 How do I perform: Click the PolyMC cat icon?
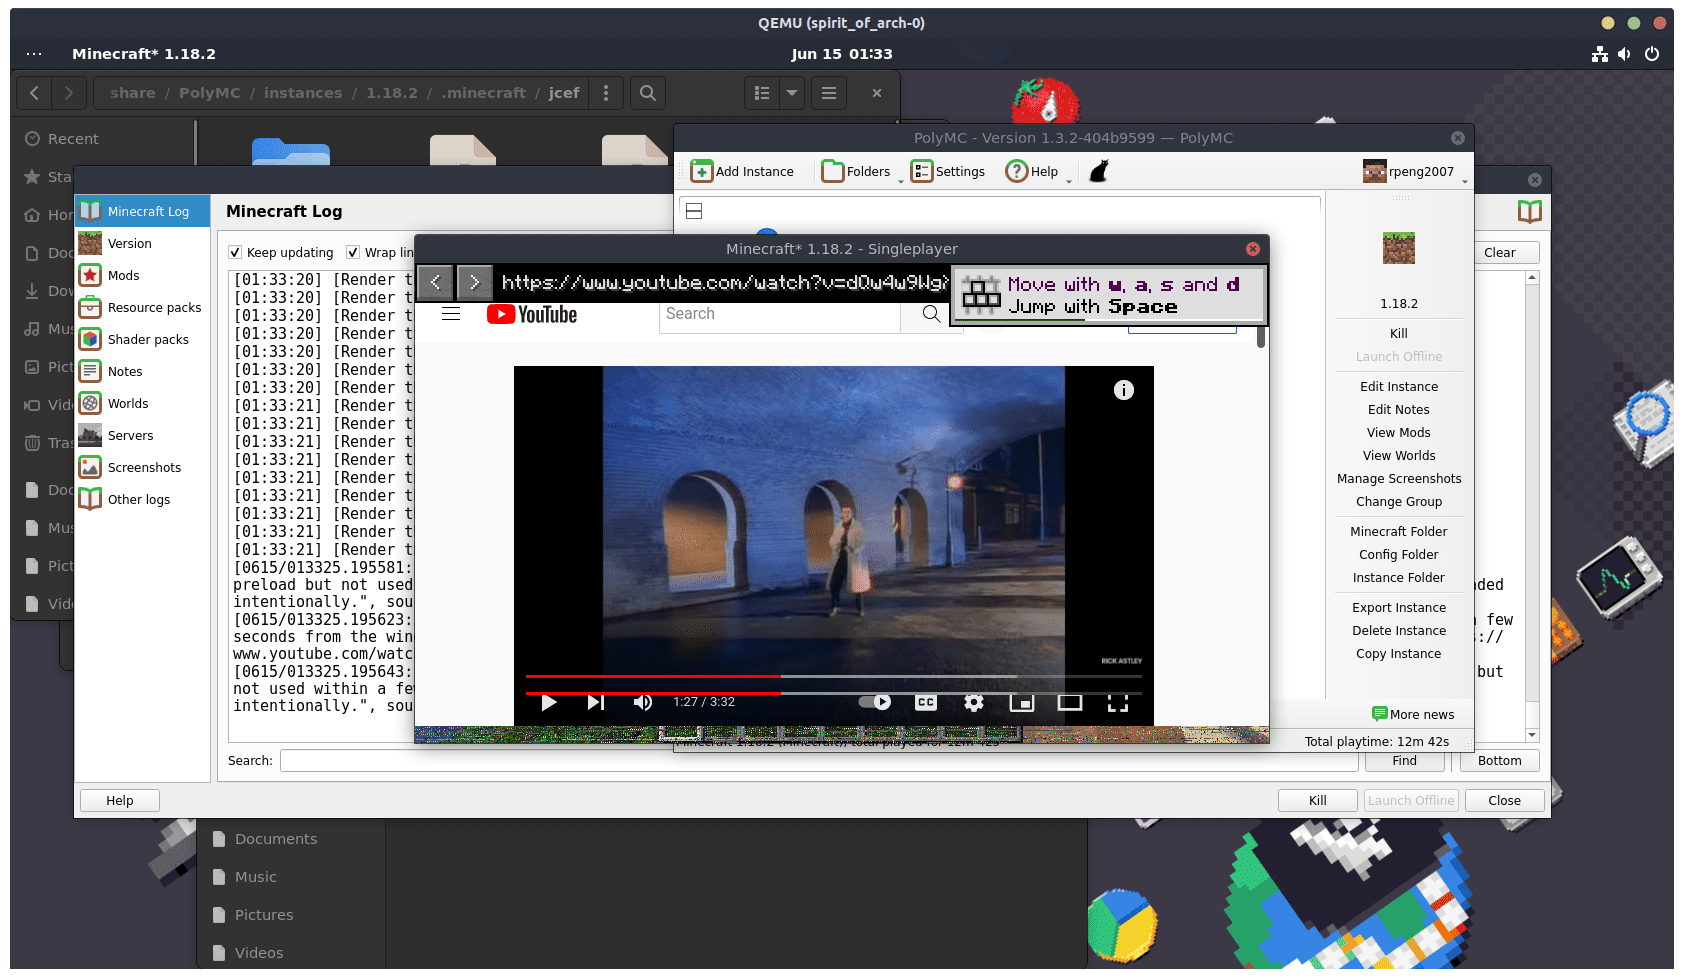tap(1099, 171)
